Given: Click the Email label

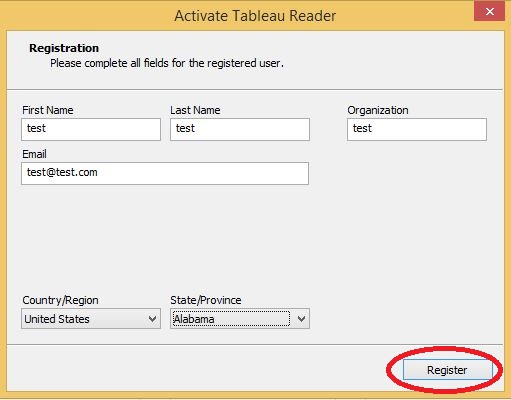Looking at the screenshot, I should [34, 154].
